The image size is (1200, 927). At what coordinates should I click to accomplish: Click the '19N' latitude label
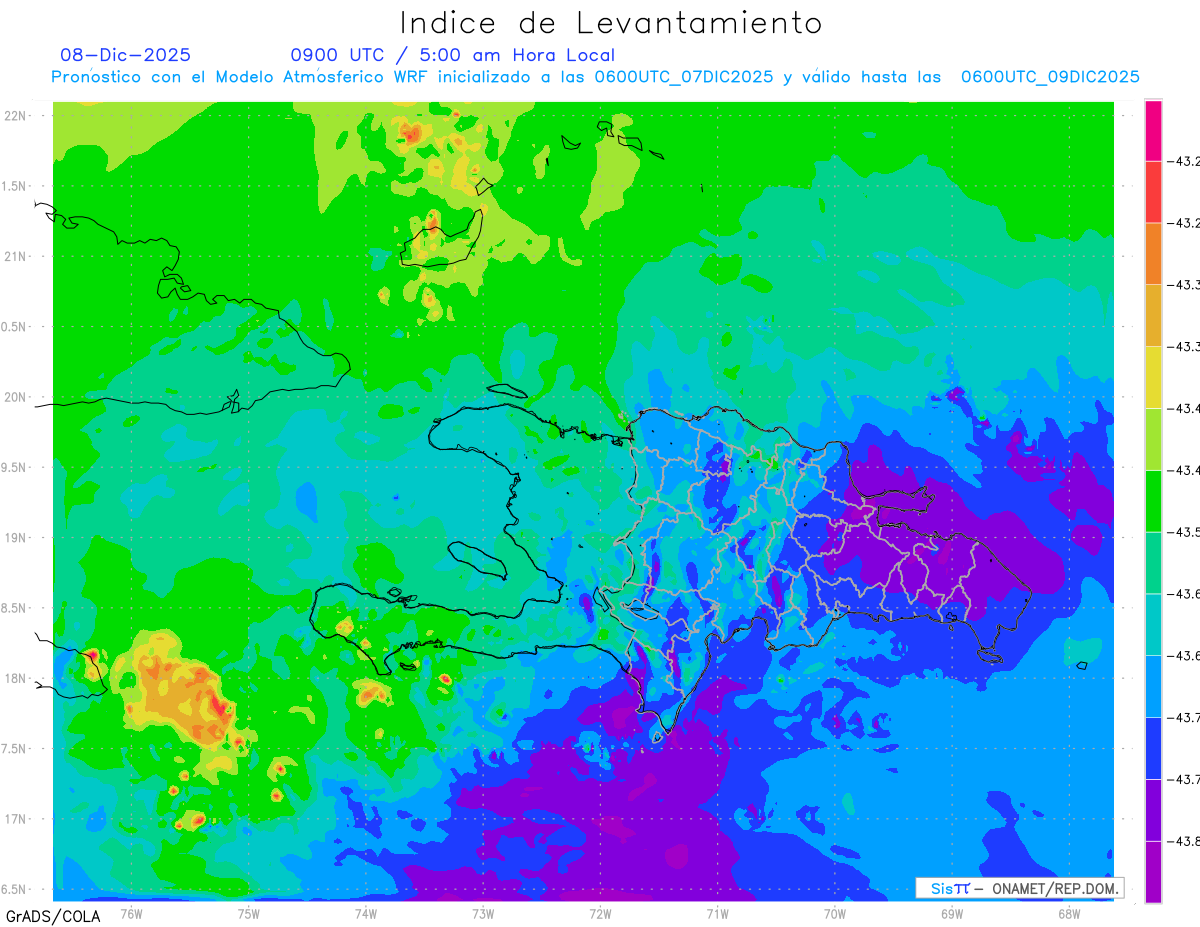point(16,537)
